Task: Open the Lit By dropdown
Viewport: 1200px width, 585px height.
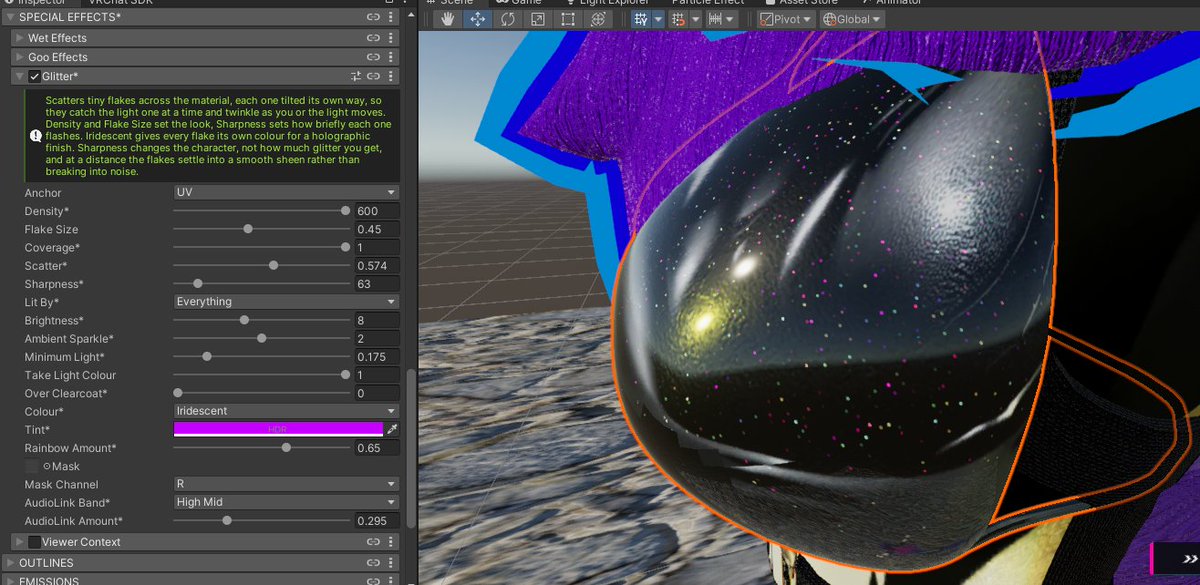Action: [x=286, y=302]
